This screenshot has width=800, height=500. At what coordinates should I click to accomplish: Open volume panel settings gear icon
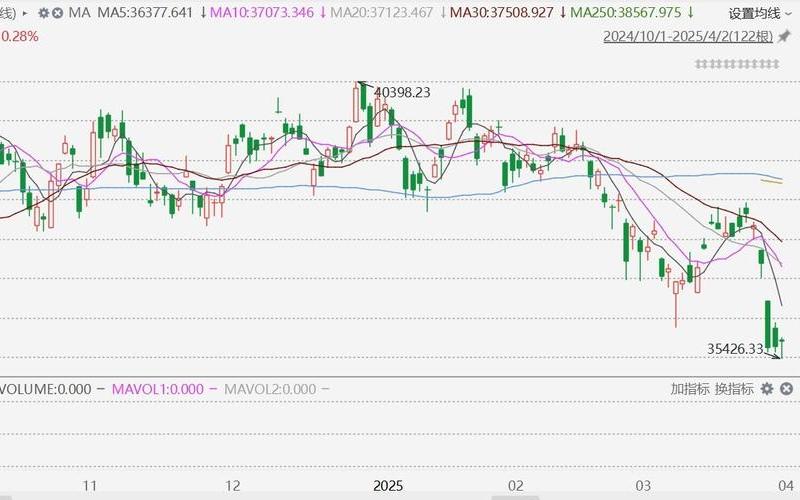point(767,389)
